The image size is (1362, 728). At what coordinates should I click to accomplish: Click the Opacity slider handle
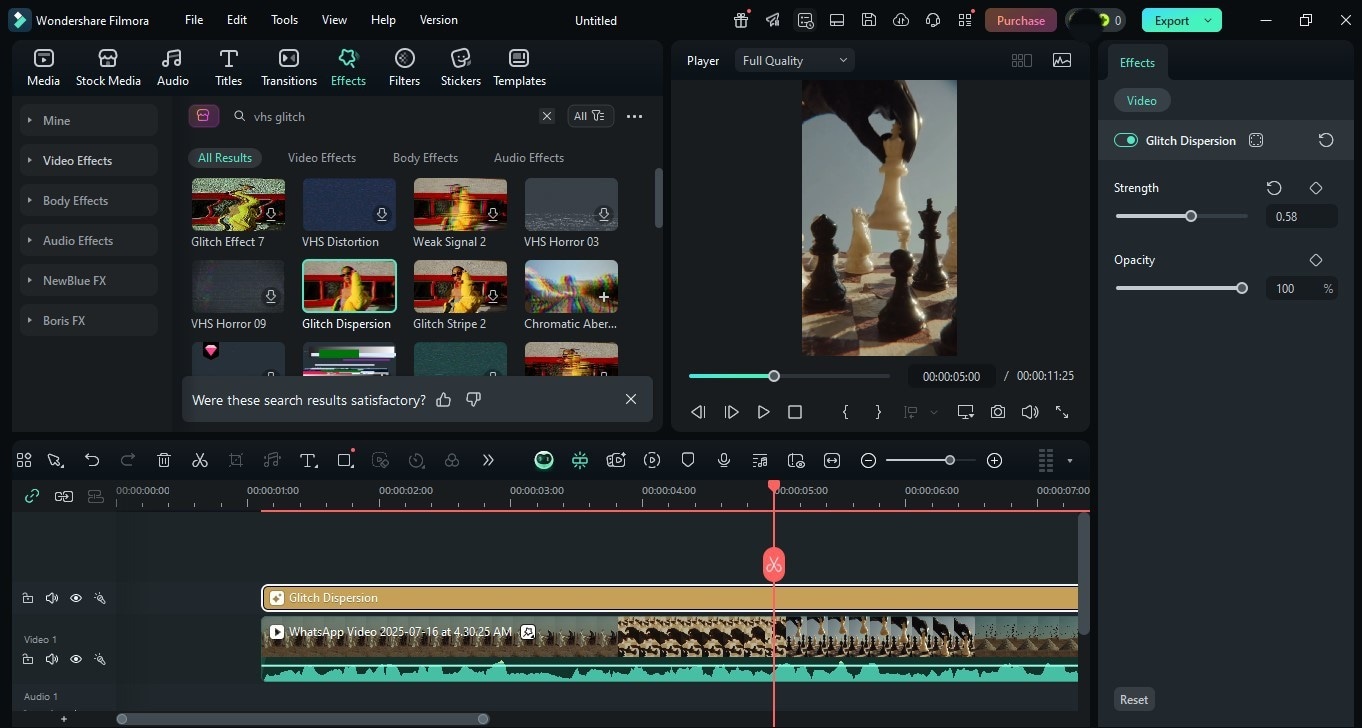coord(1242,288)
